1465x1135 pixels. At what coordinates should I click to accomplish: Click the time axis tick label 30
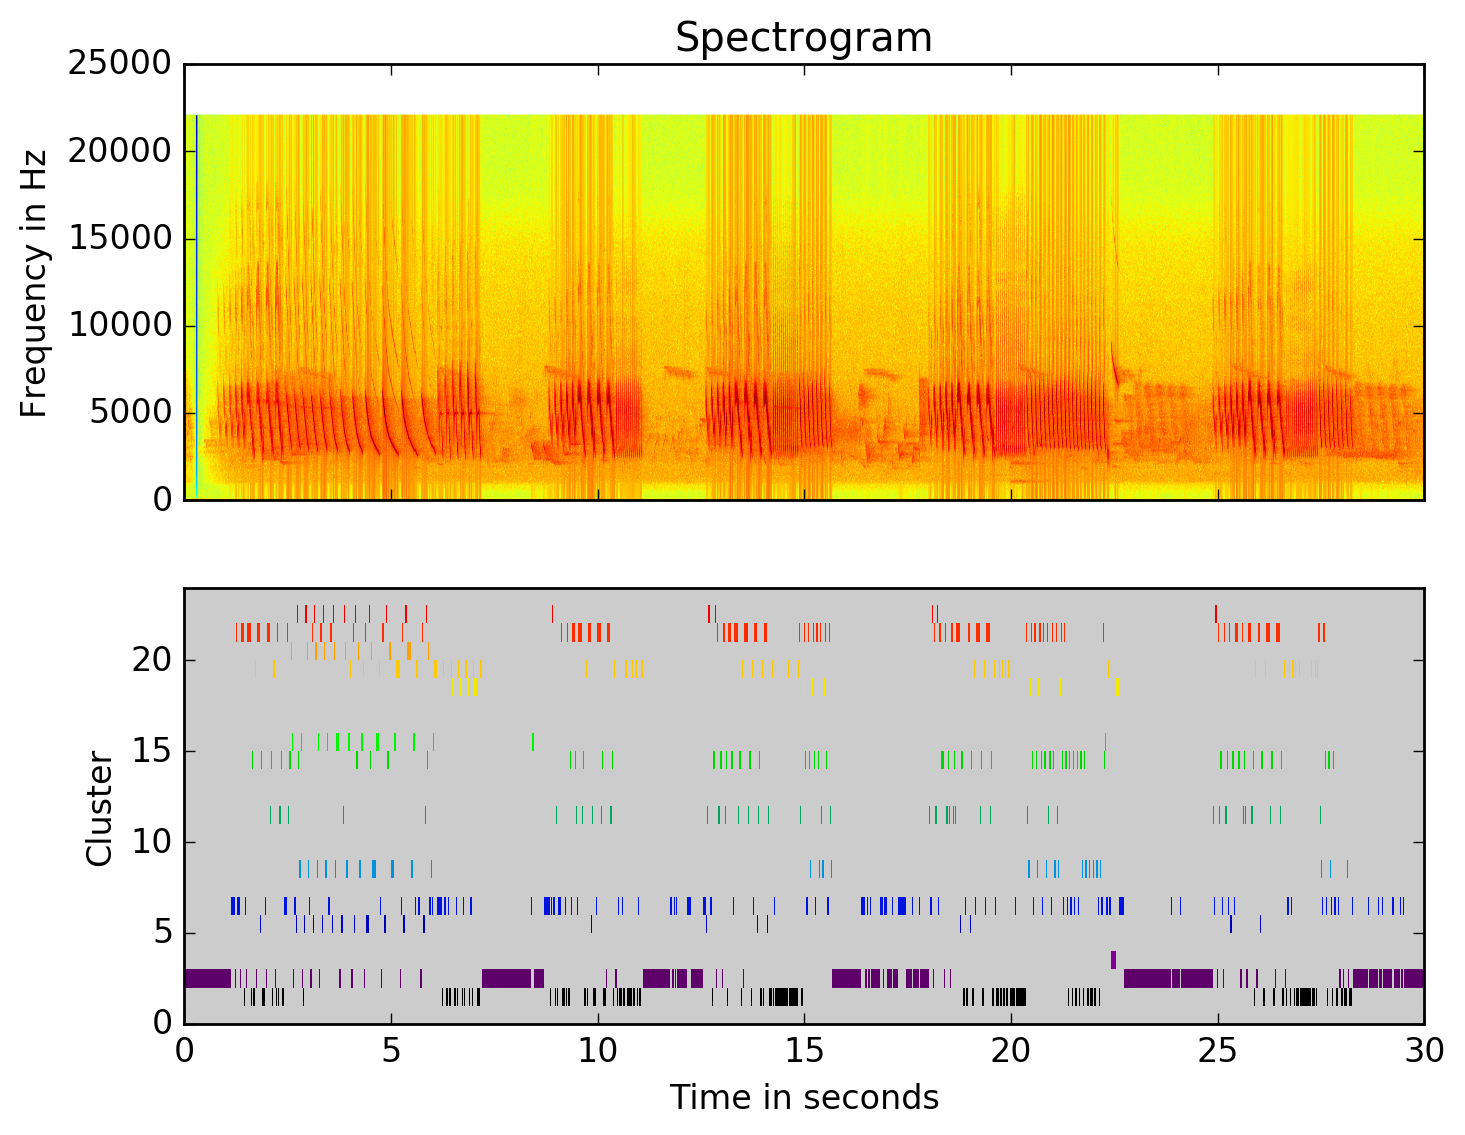point(1424,1052)
